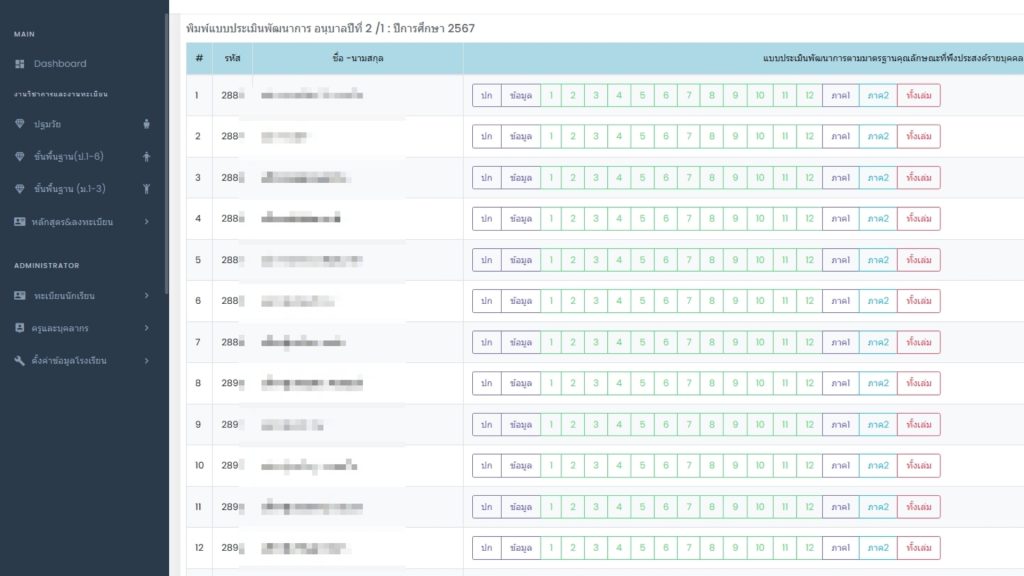Click page 7 button in row 8
The width and height of the screenshot is (1024, 576).
[x=688, y=383]
